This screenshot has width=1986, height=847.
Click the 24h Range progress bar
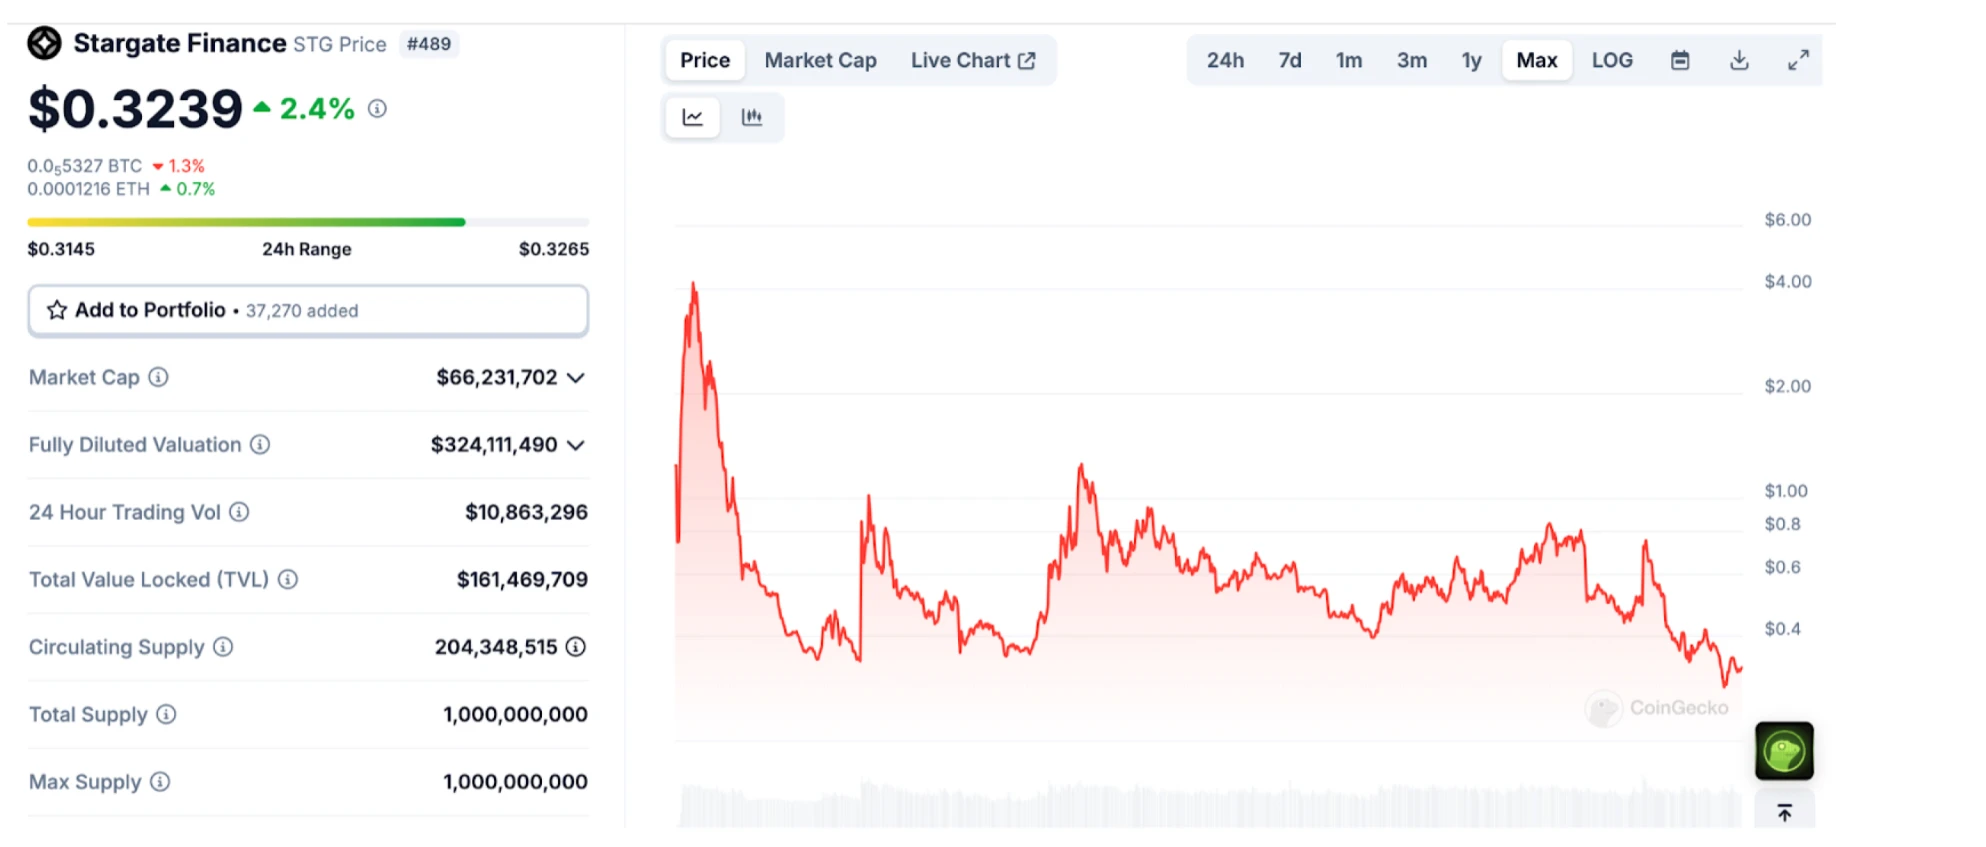point(308,222)
